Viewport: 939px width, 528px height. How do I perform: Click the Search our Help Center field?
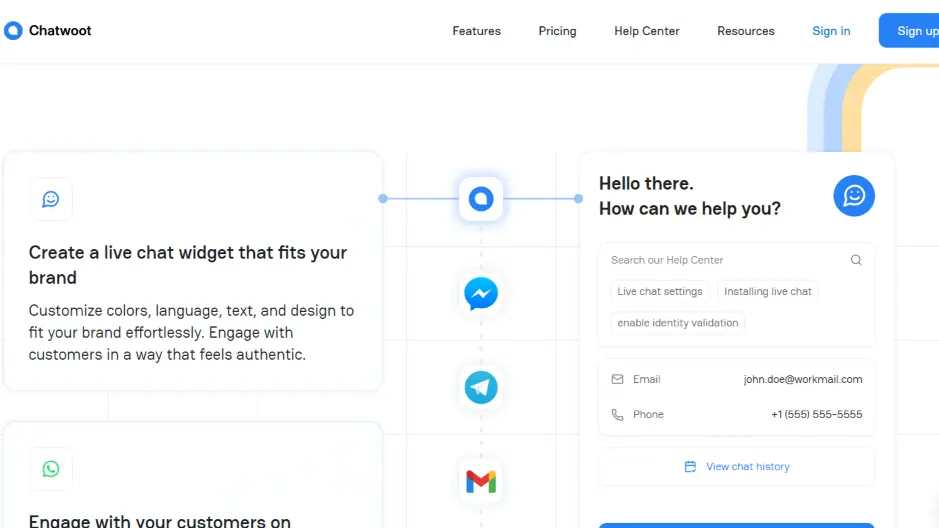(x=736, y=260)
